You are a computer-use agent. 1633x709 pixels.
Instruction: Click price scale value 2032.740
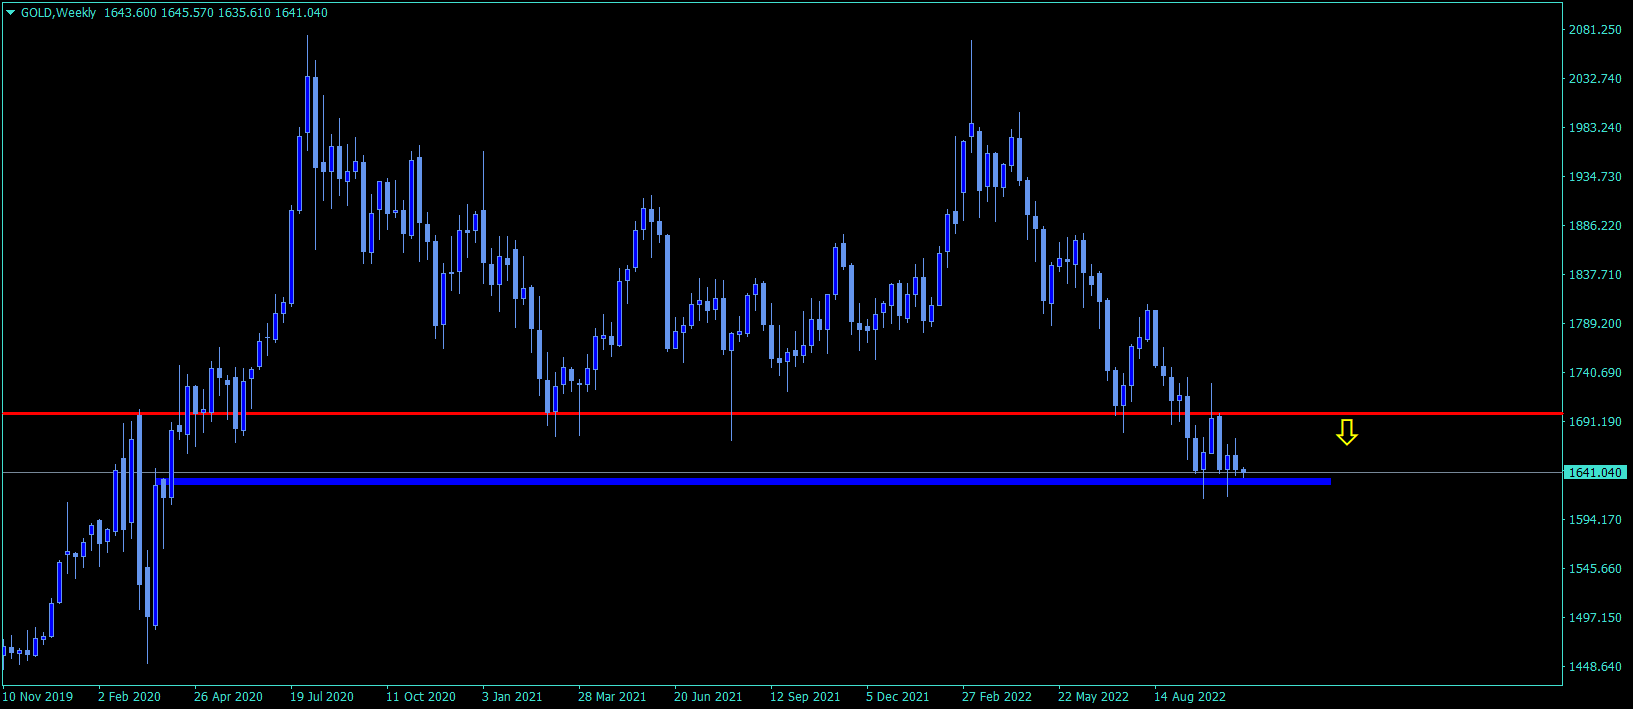tap(1595, 79)
